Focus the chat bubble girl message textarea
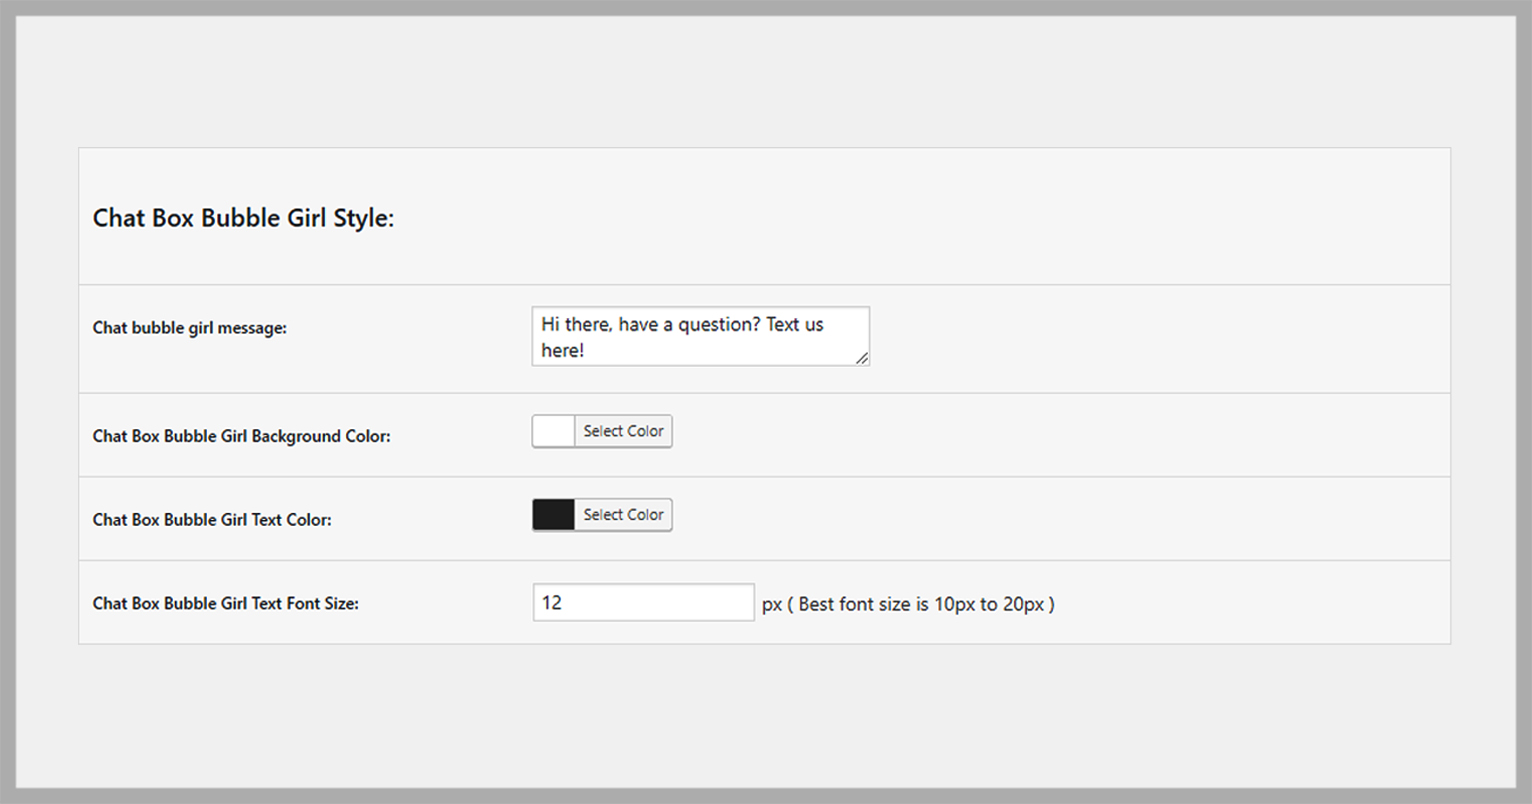The height and width of the screenshot is (804, 1532). pyautogui.click(x=701, y=336)
